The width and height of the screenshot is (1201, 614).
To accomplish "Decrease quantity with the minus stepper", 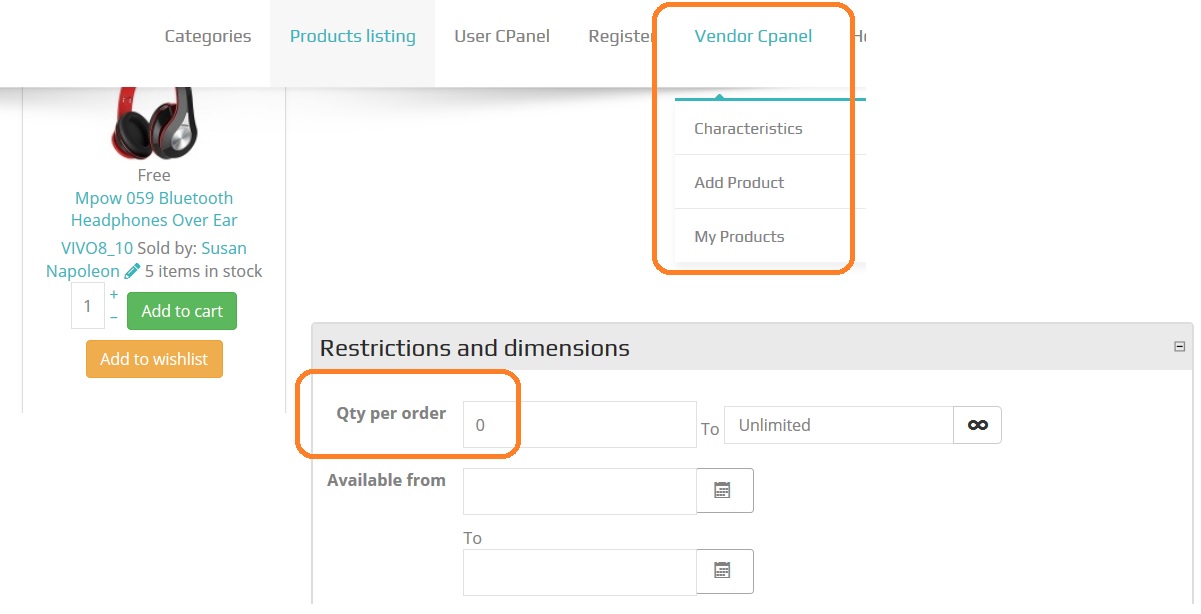I will pyautogui.click(x=114, y=317).
